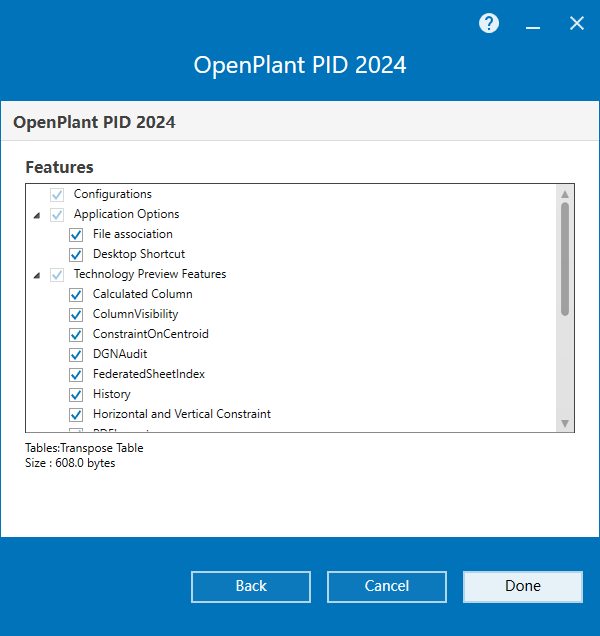Click the Size : 608.0 bytes text
Viewport: 600px width, 636px height.
click(70, 463)
